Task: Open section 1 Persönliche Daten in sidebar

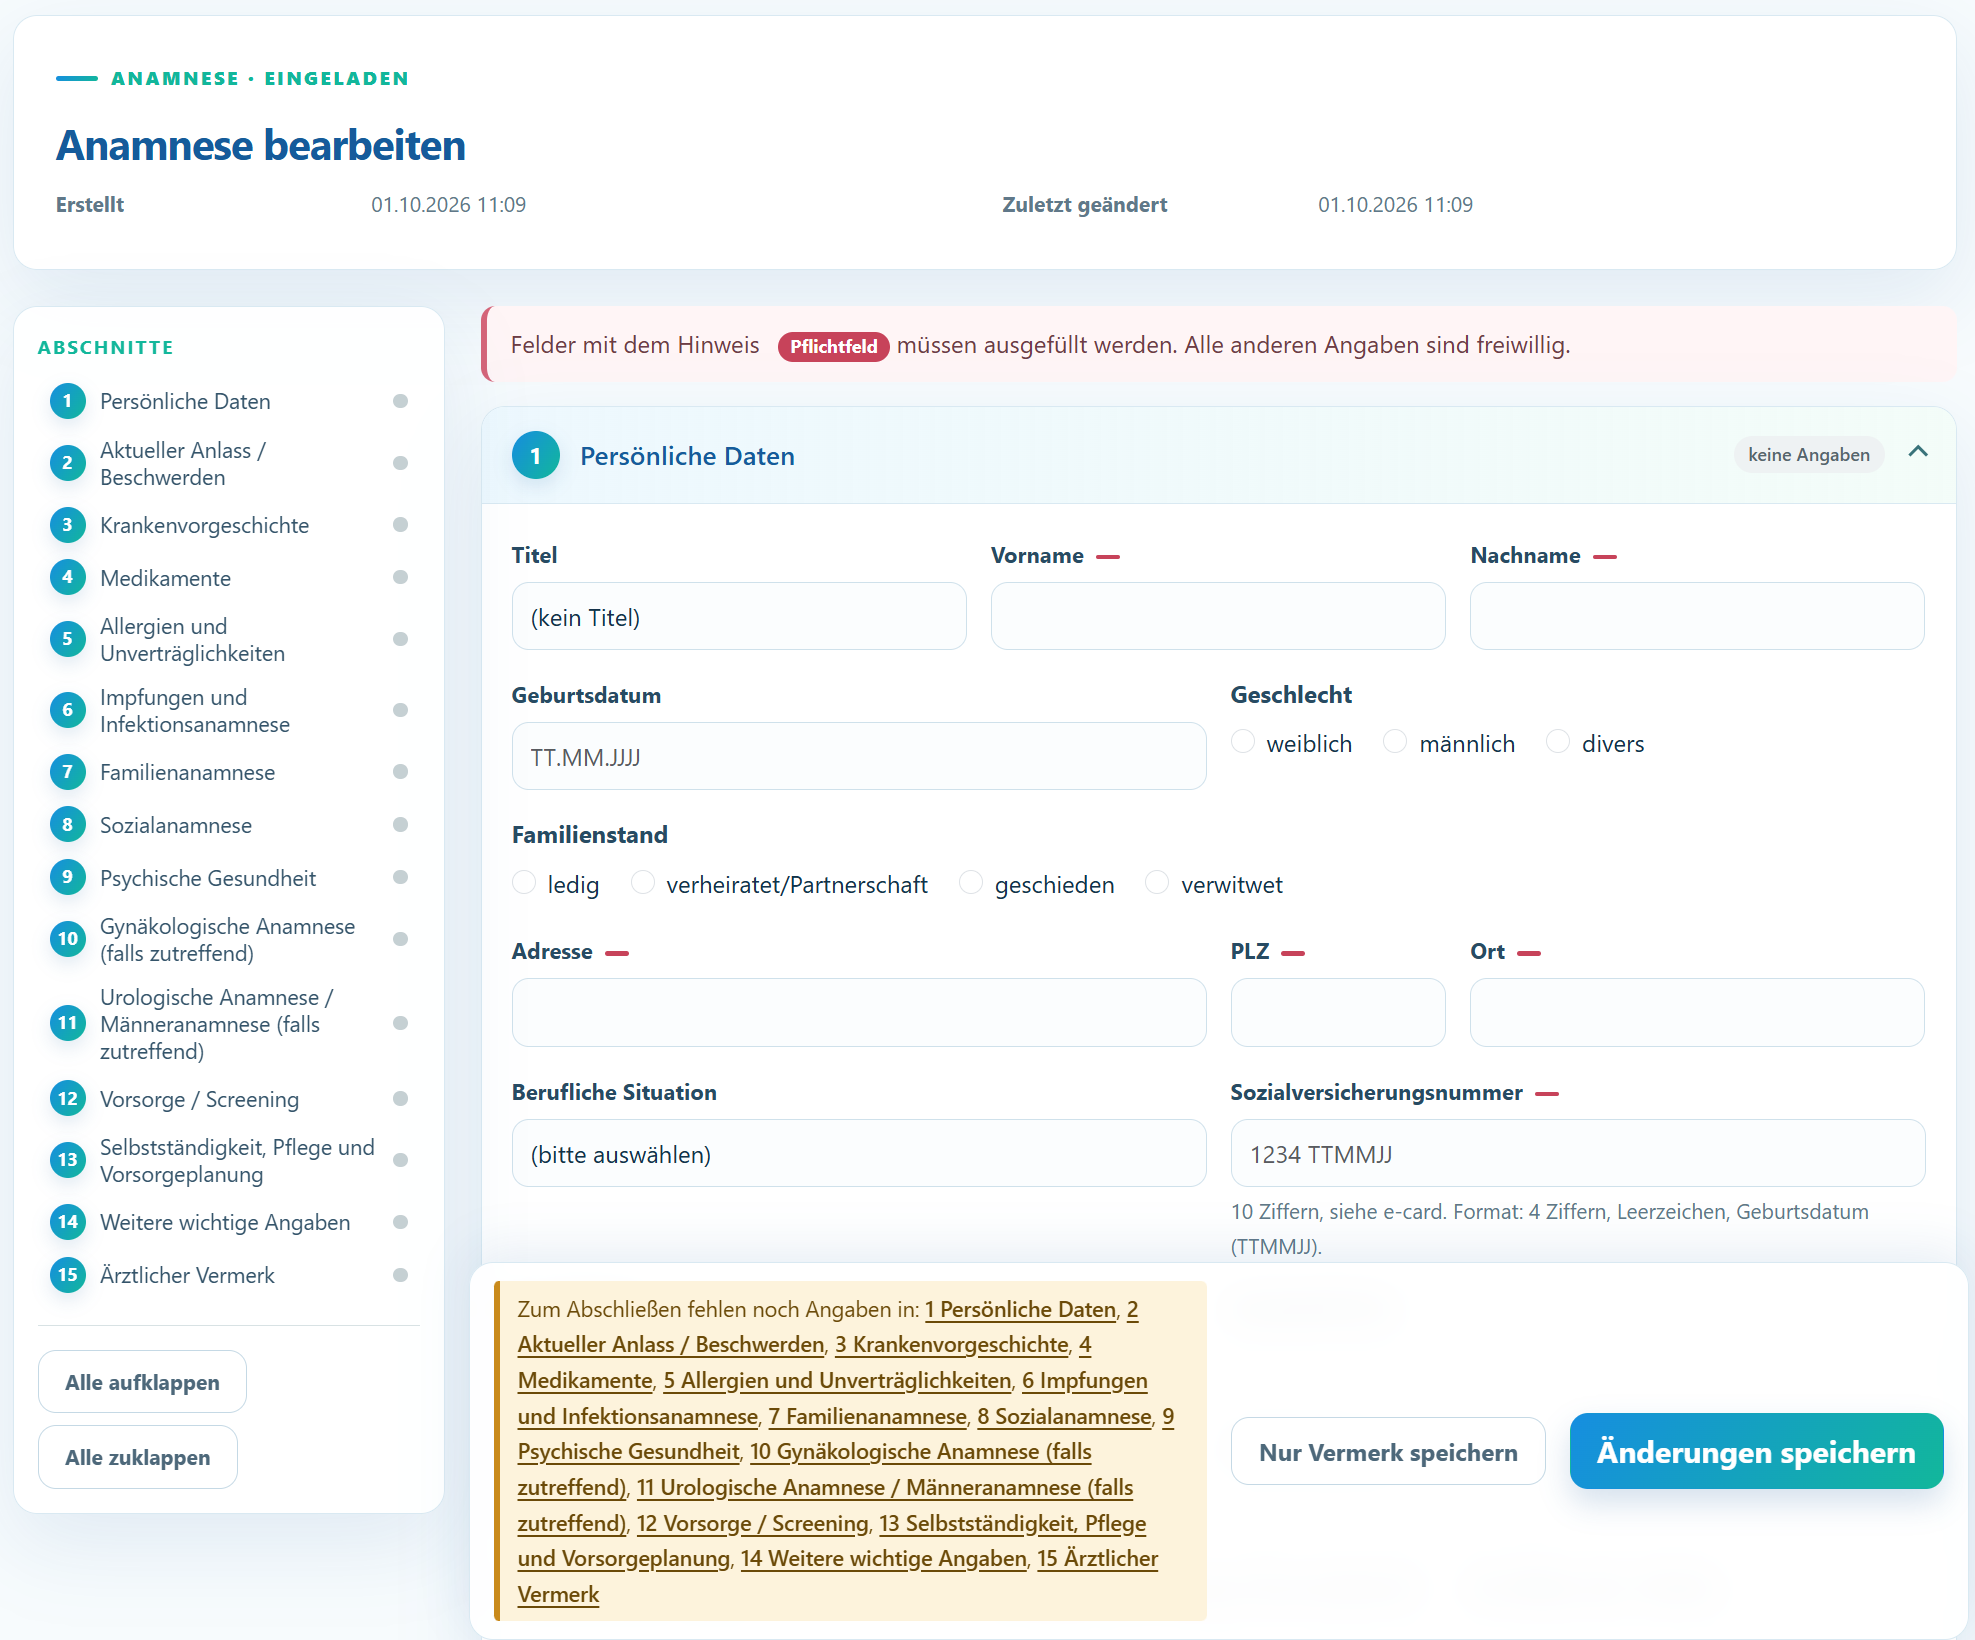Action: pyautogui.click(x=228, y=401)
